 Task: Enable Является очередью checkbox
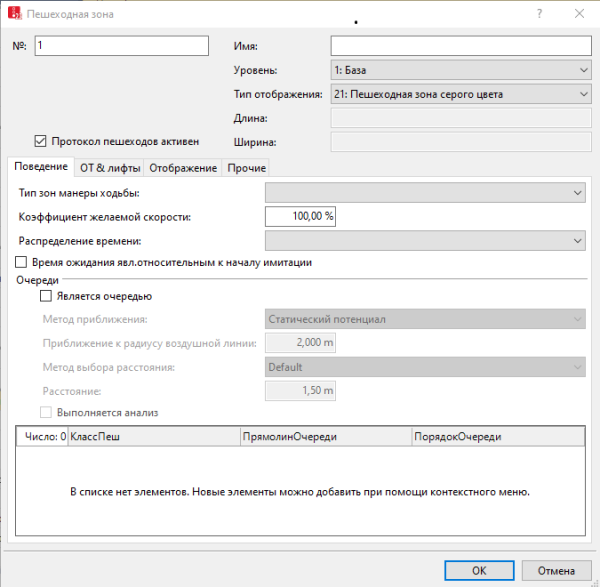45,296
